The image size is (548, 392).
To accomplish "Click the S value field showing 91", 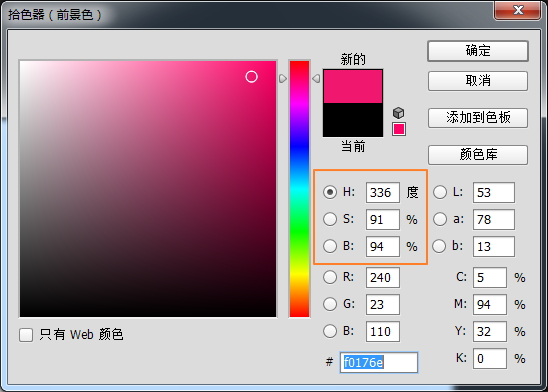I will pyautogui.click(x=383, y=219).
